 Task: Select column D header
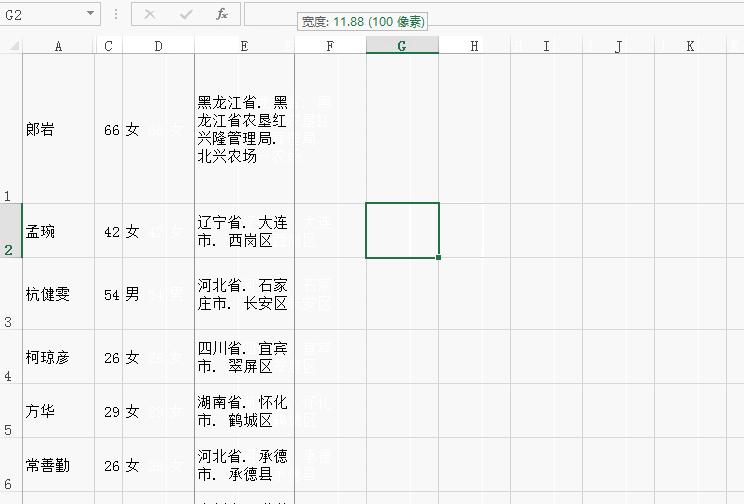coord(158,46)
